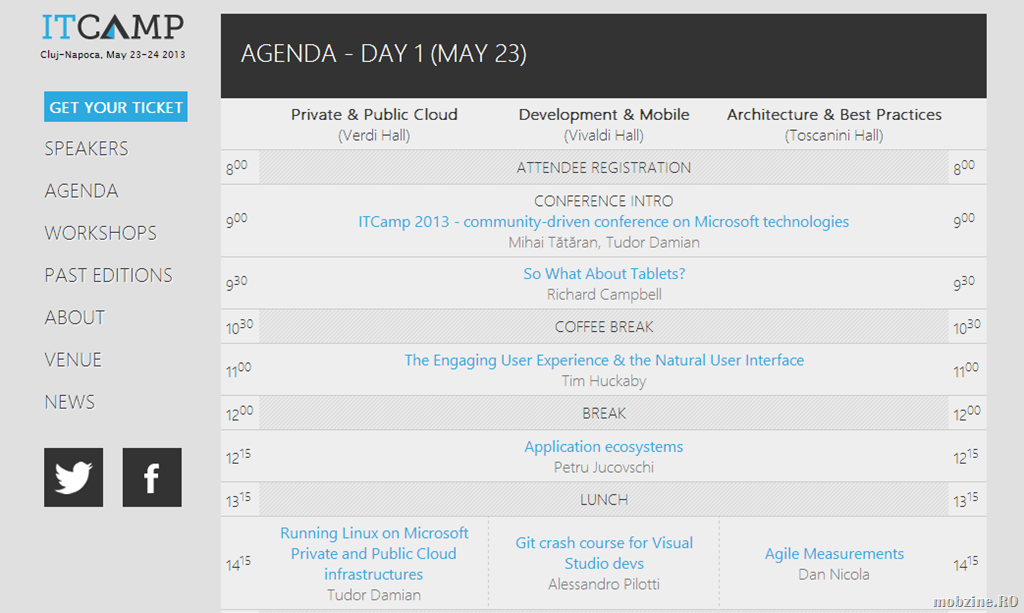Open the News section
The image size is (1024, 613).
pos(70,402)
